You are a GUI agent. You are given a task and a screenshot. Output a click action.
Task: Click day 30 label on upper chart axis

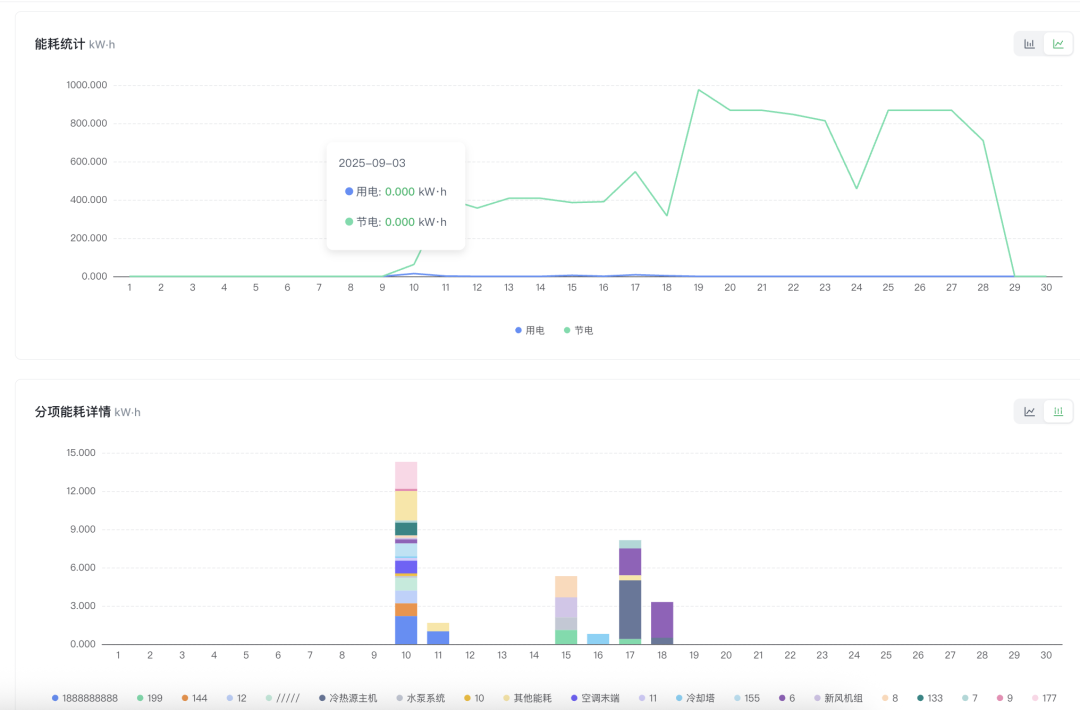pos(1046,288)
